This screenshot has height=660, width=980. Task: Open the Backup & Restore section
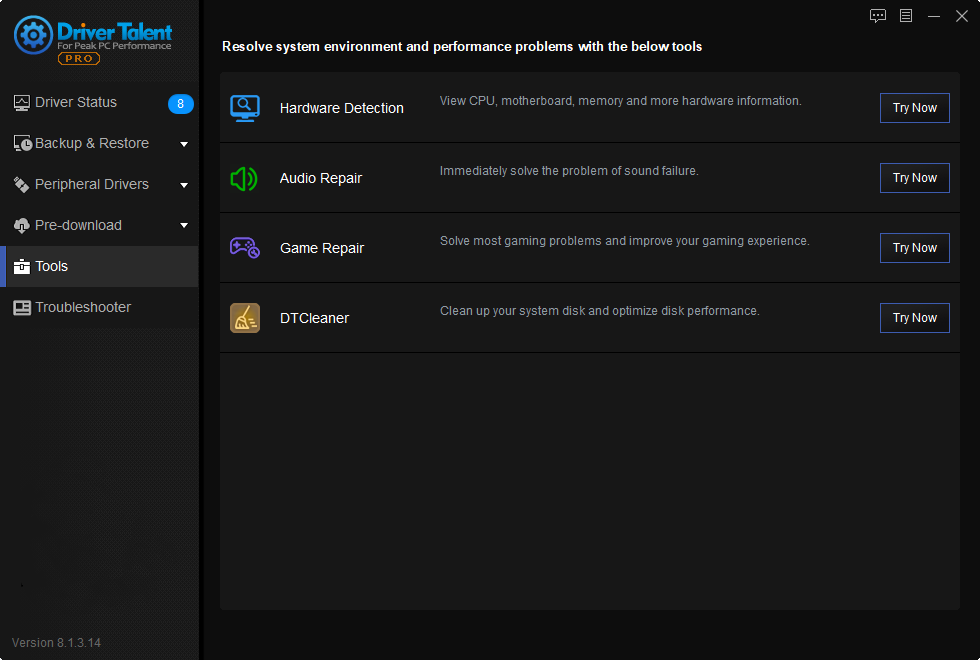(x=99, y=144)
